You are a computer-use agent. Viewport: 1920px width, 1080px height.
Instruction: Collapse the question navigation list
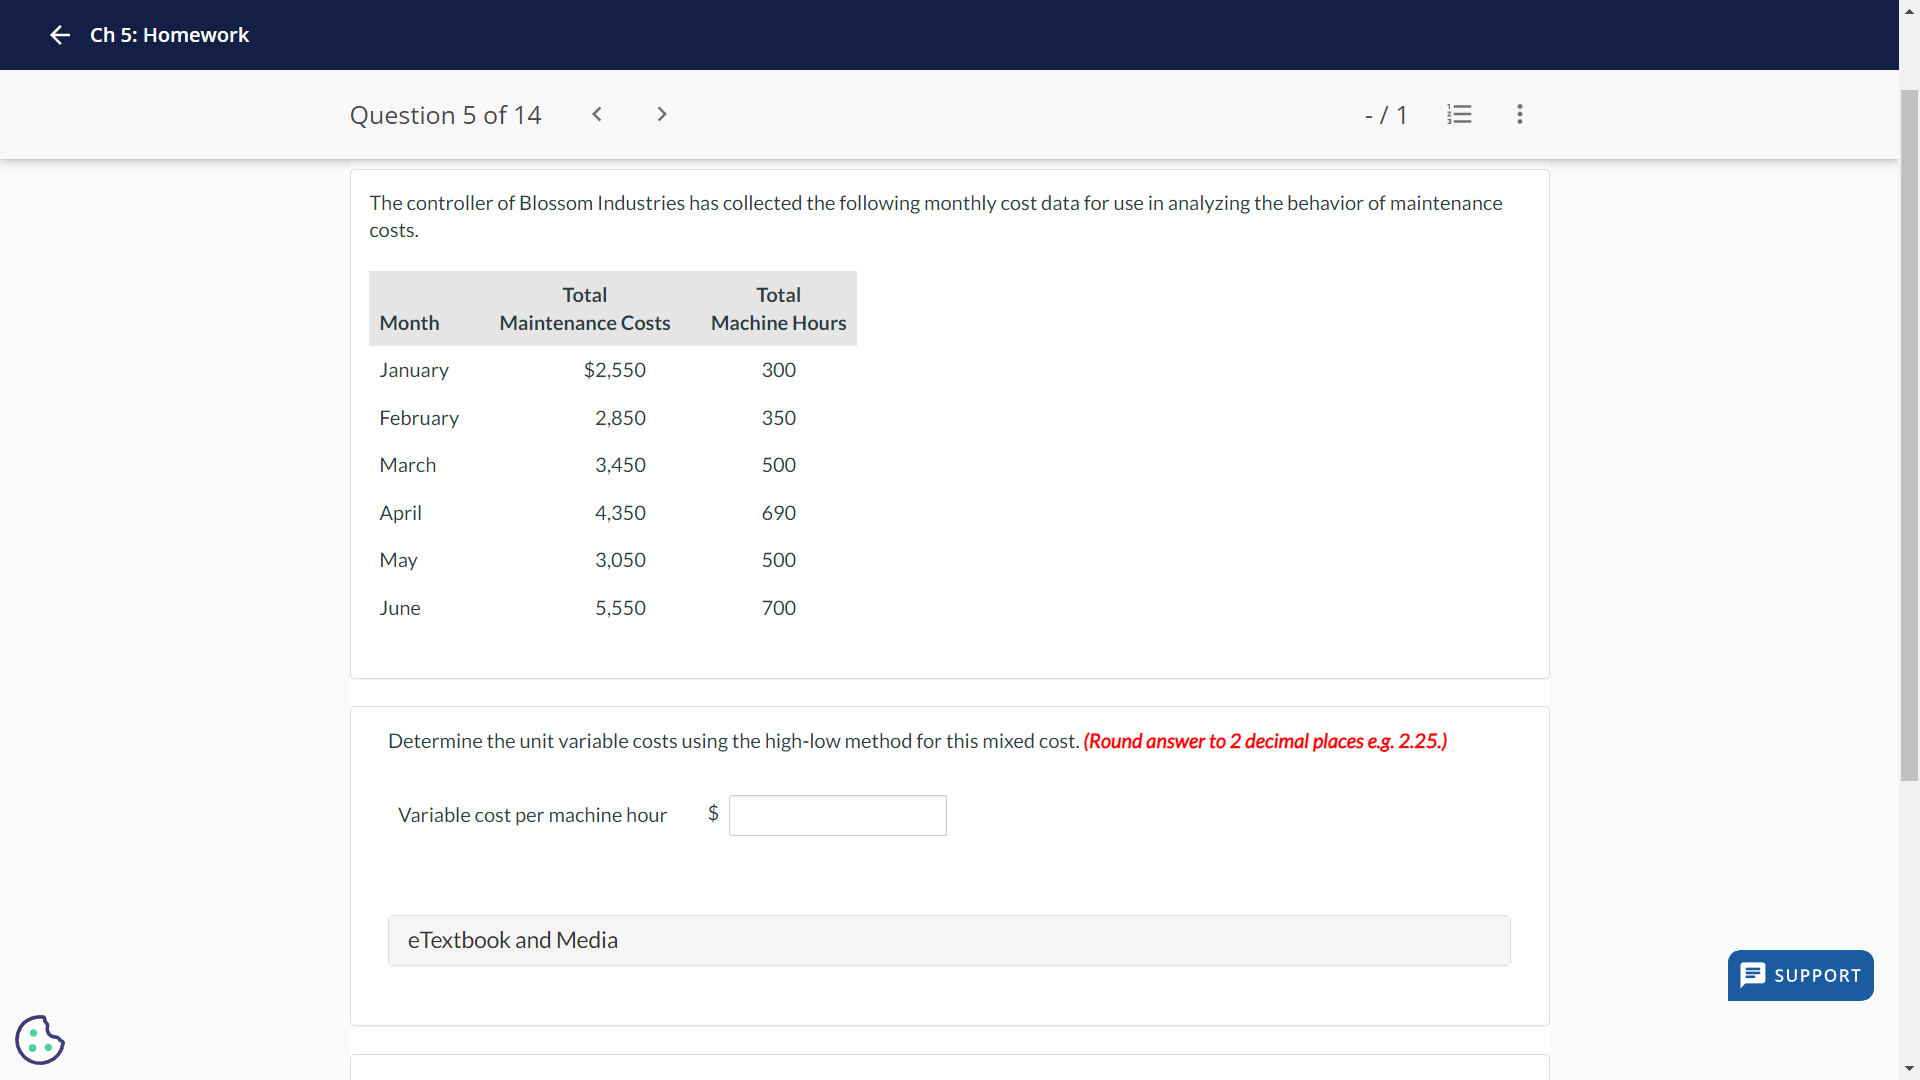pos(1459,114)
